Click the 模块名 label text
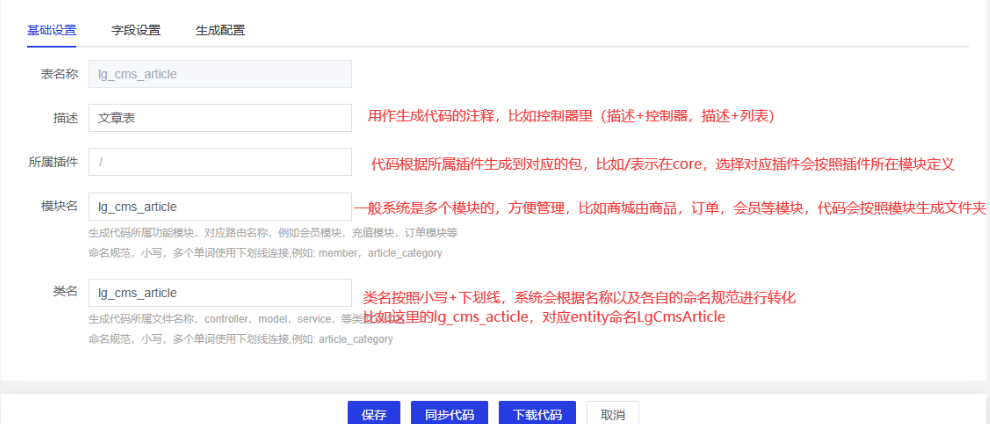The width and height of the screenshot is (990, 424). click(x=59, y=207)
